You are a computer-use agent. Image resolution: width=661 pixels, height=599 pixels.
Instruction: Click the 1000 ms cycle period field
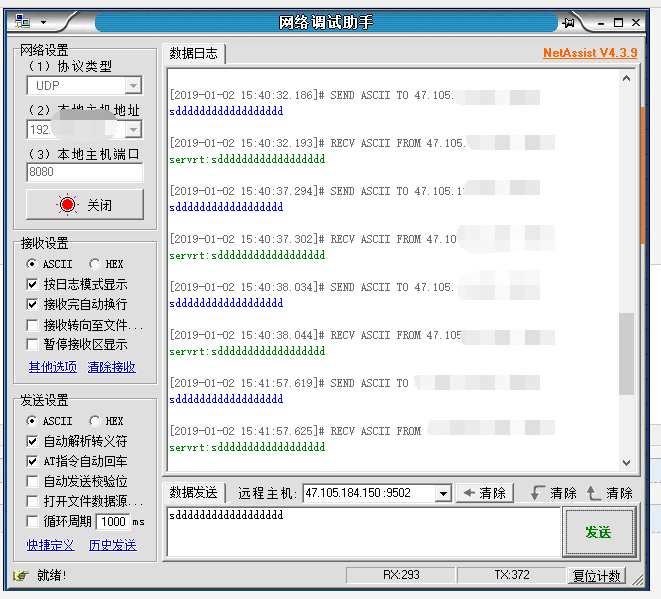click(113, 522)
